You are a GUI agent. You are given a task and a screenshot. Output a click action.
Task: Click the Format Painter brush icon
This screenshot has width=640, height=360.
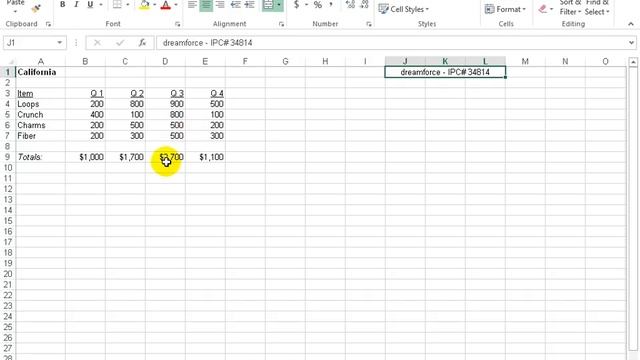pos(36,8)
